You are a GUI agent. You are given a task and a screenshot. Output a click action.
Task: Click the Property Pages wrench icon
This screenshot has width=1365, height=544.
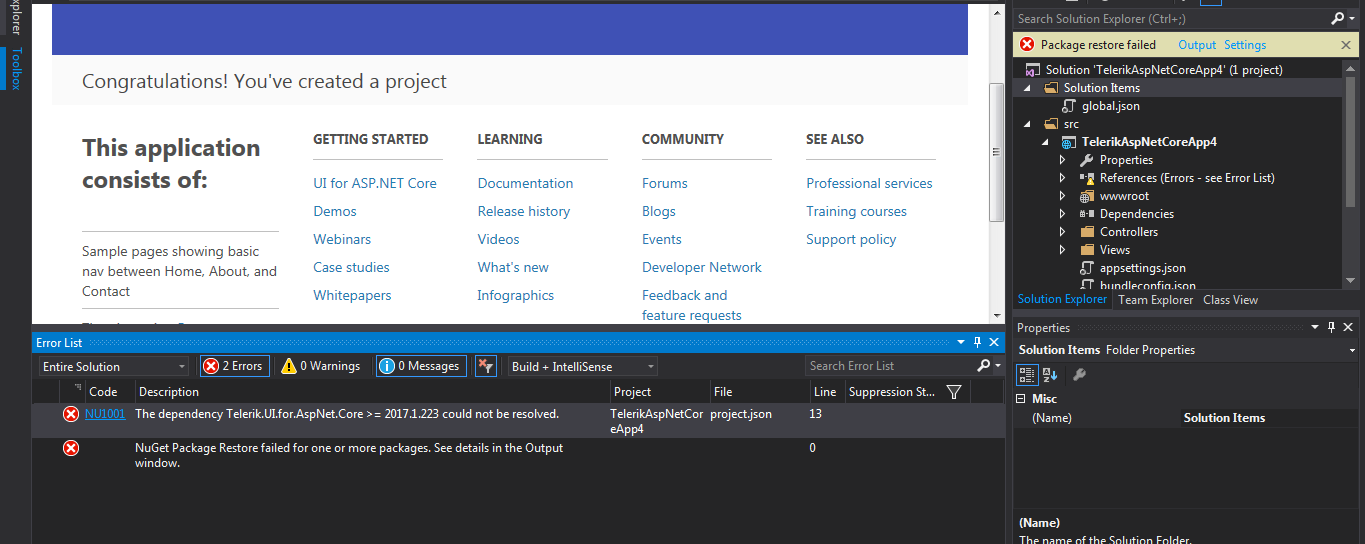(1079, 374)
